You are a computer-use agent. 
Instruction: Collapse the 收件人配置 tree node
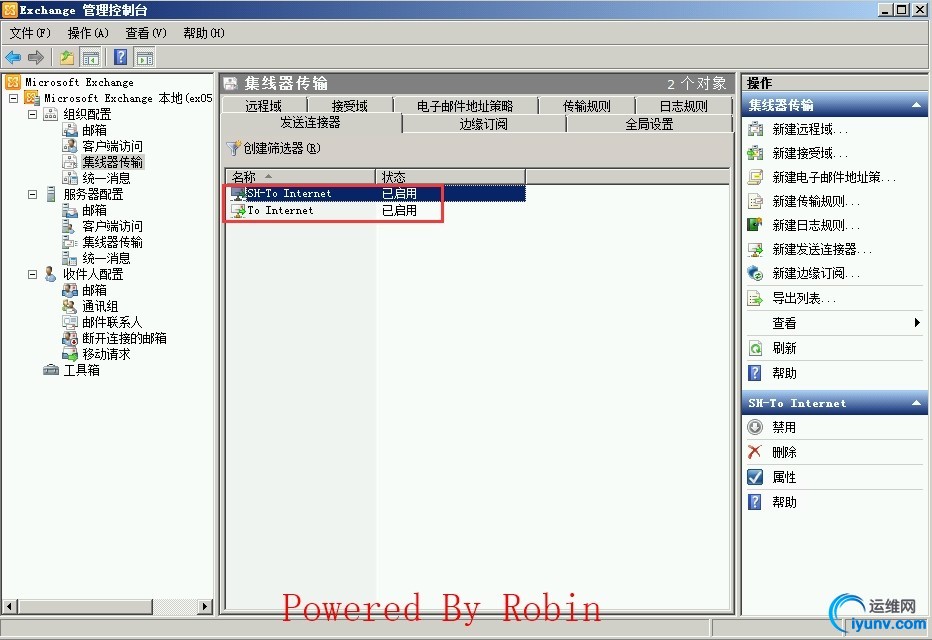point(33,274)
